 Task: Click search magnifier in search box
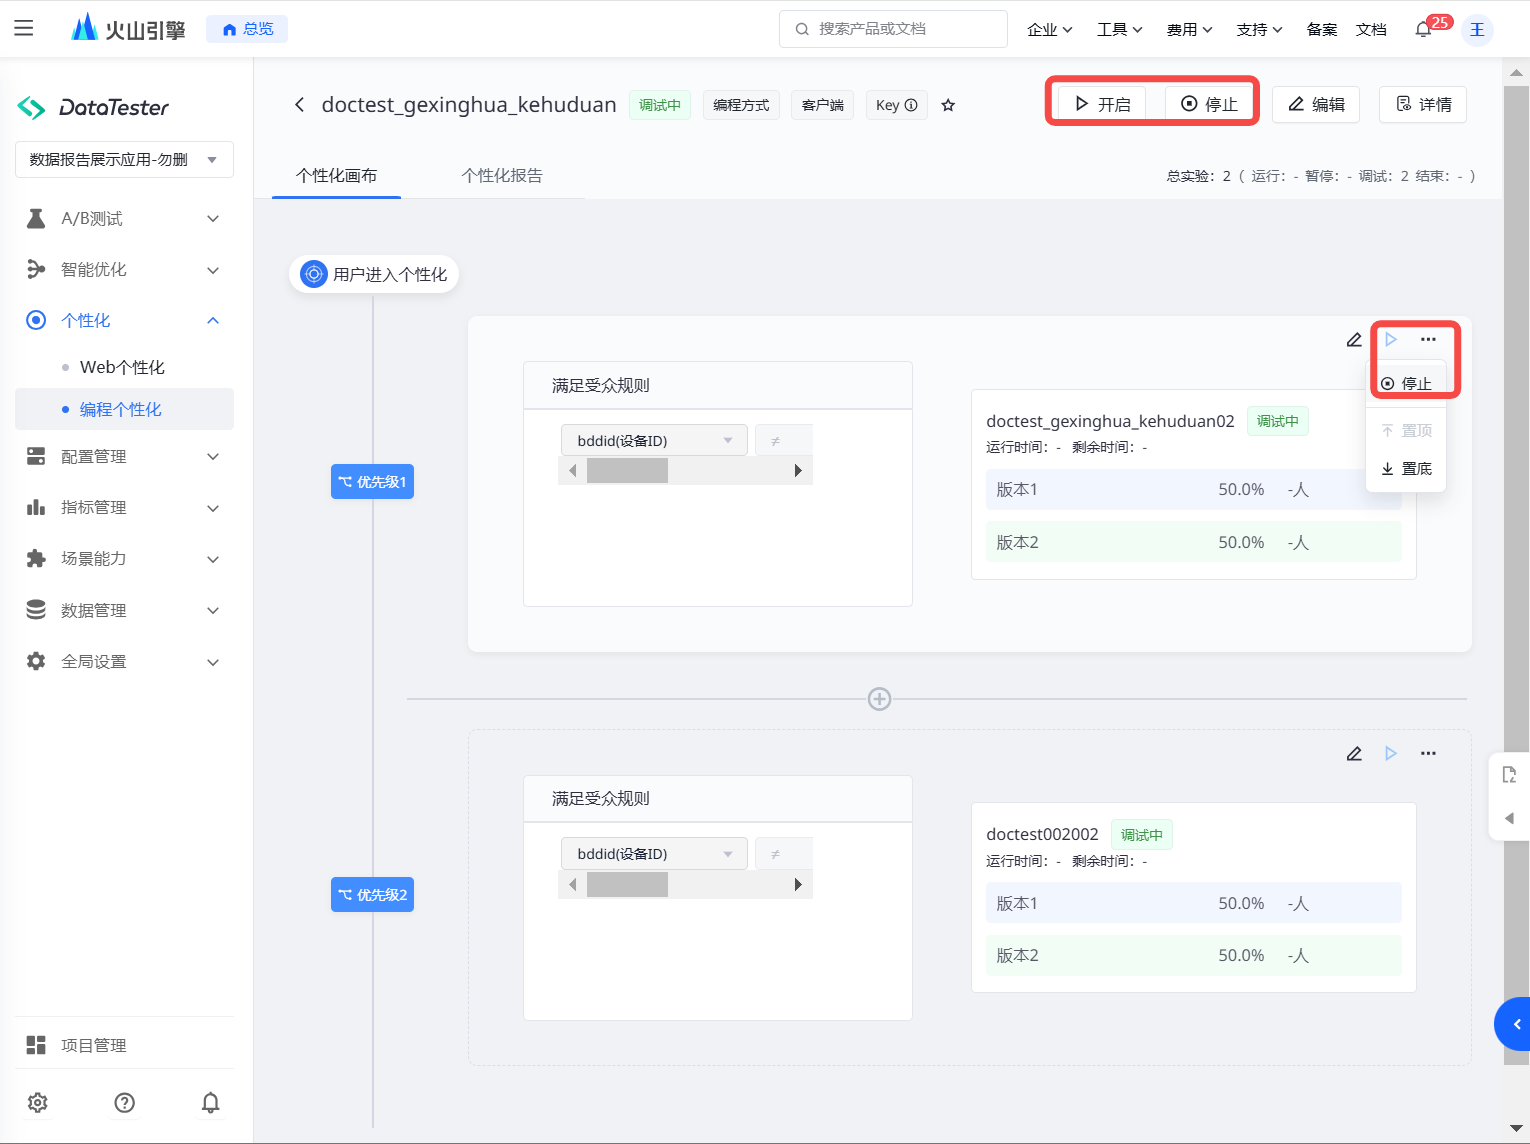(x=802, y=29)
